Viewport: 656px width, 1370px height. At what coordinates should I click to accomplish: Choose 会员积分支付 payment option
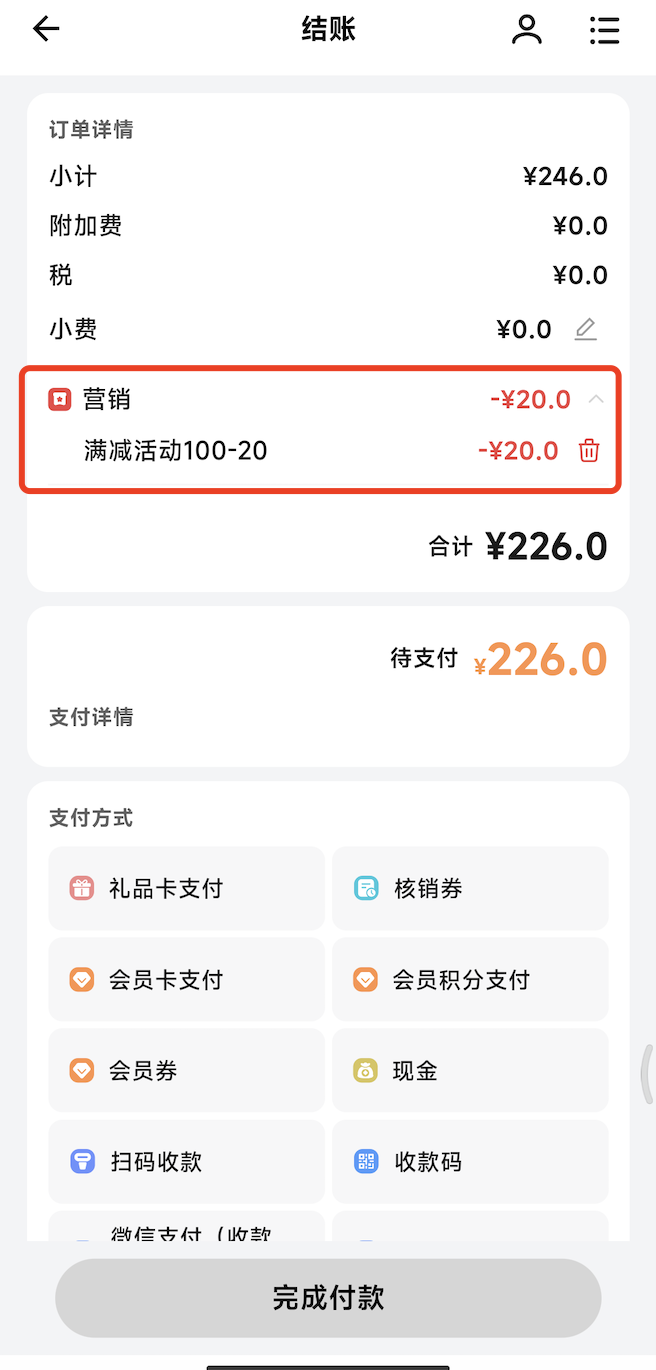(x=470, y=979)
